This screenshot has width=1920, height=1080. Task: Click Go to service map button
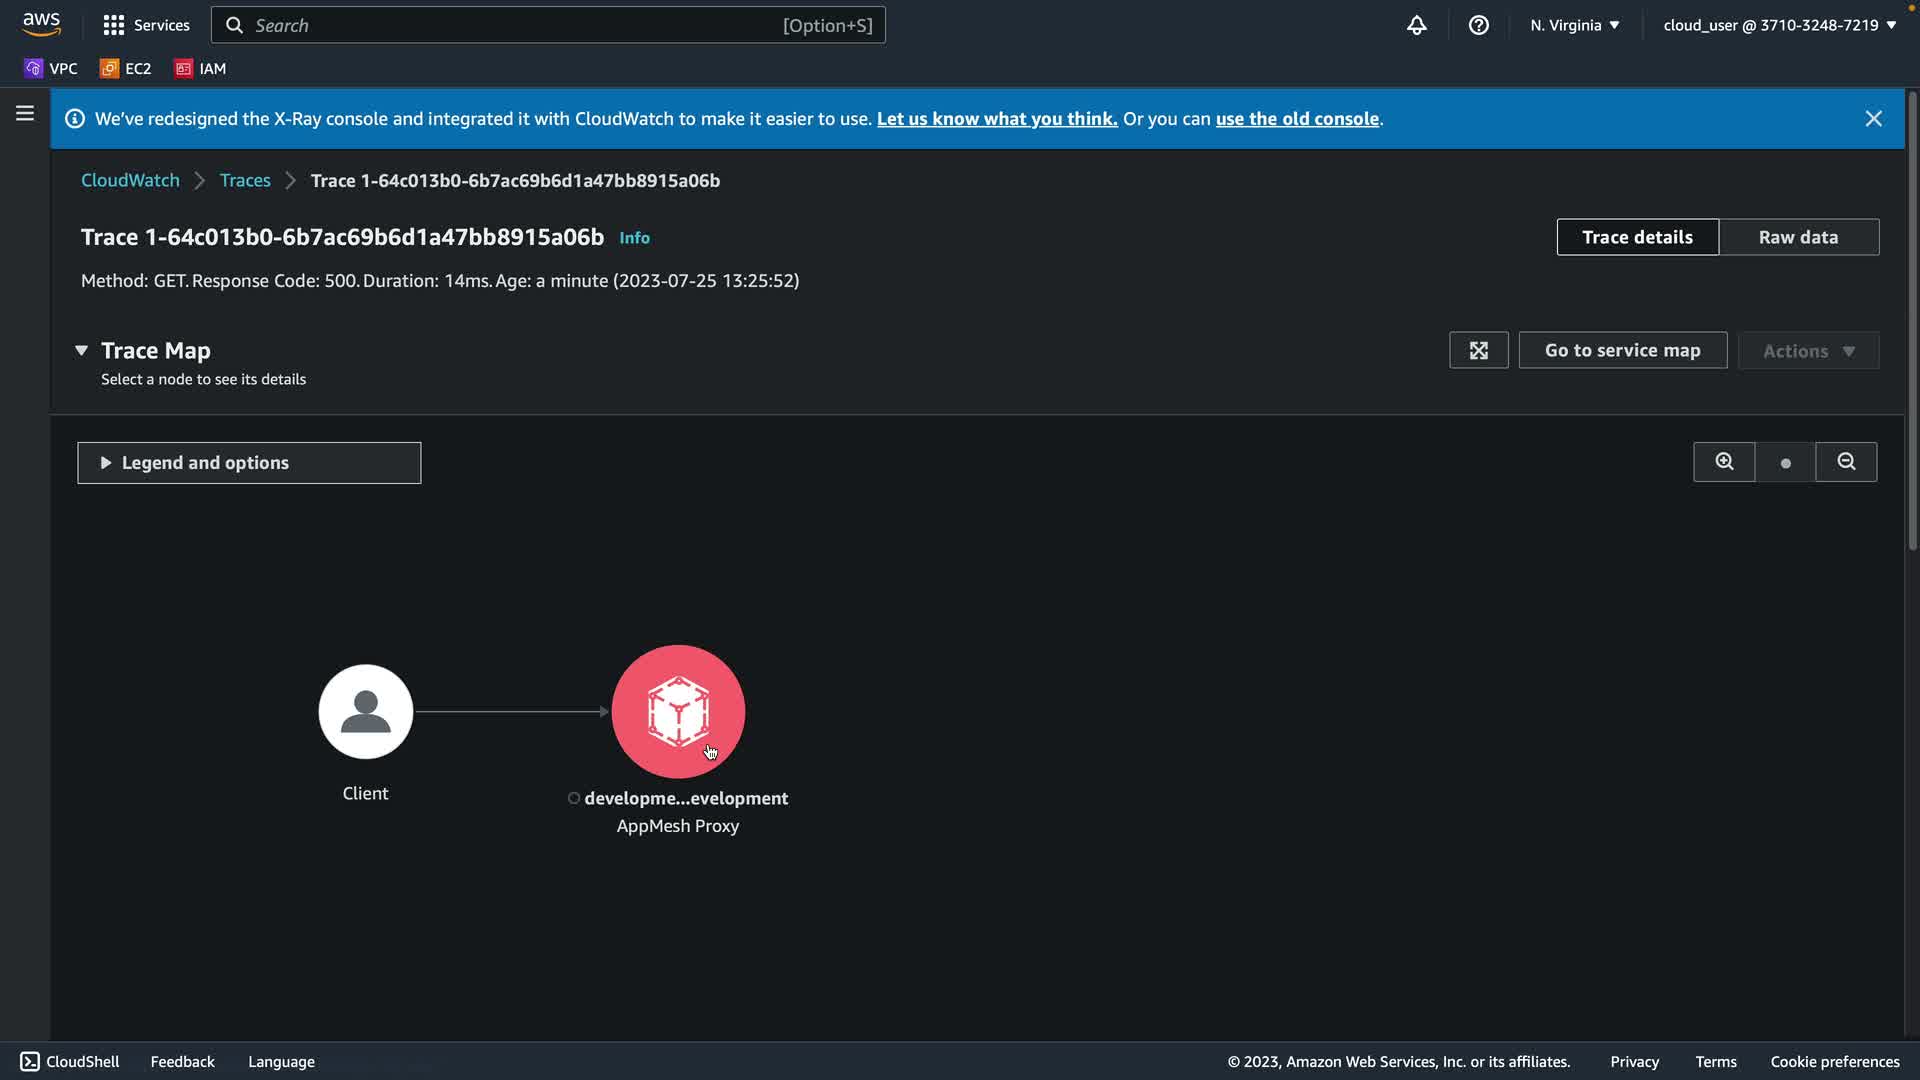1622,350
